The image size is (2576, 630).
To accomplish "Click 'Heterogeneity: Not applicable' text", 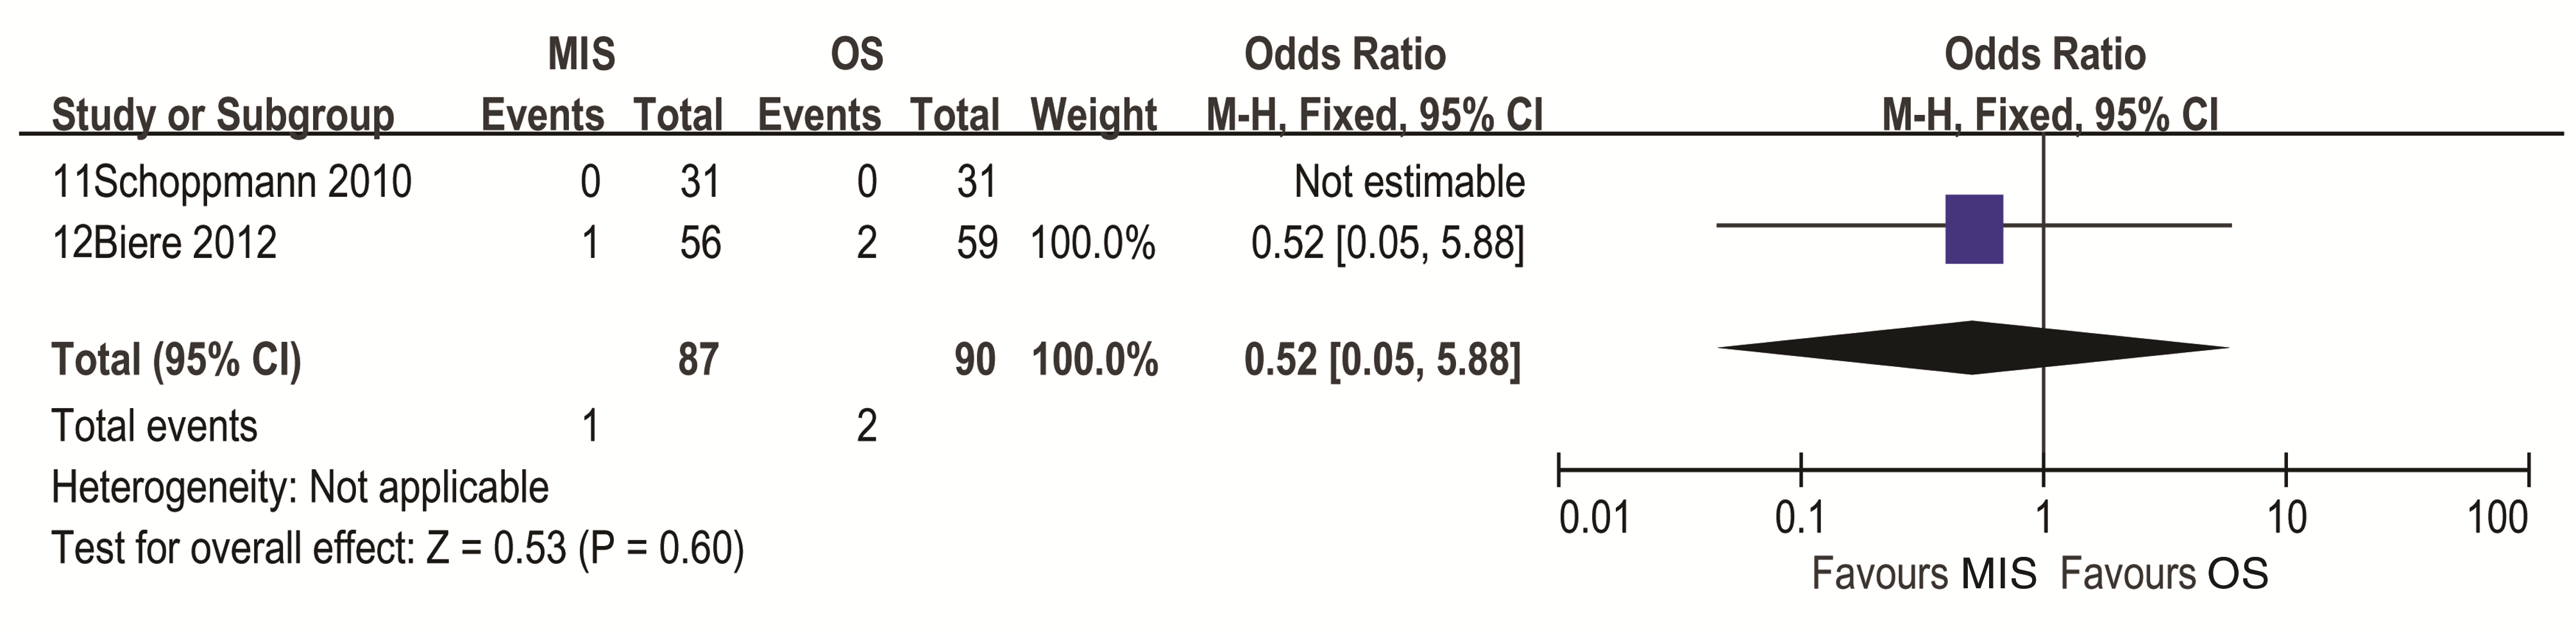I will coord(299,488).
